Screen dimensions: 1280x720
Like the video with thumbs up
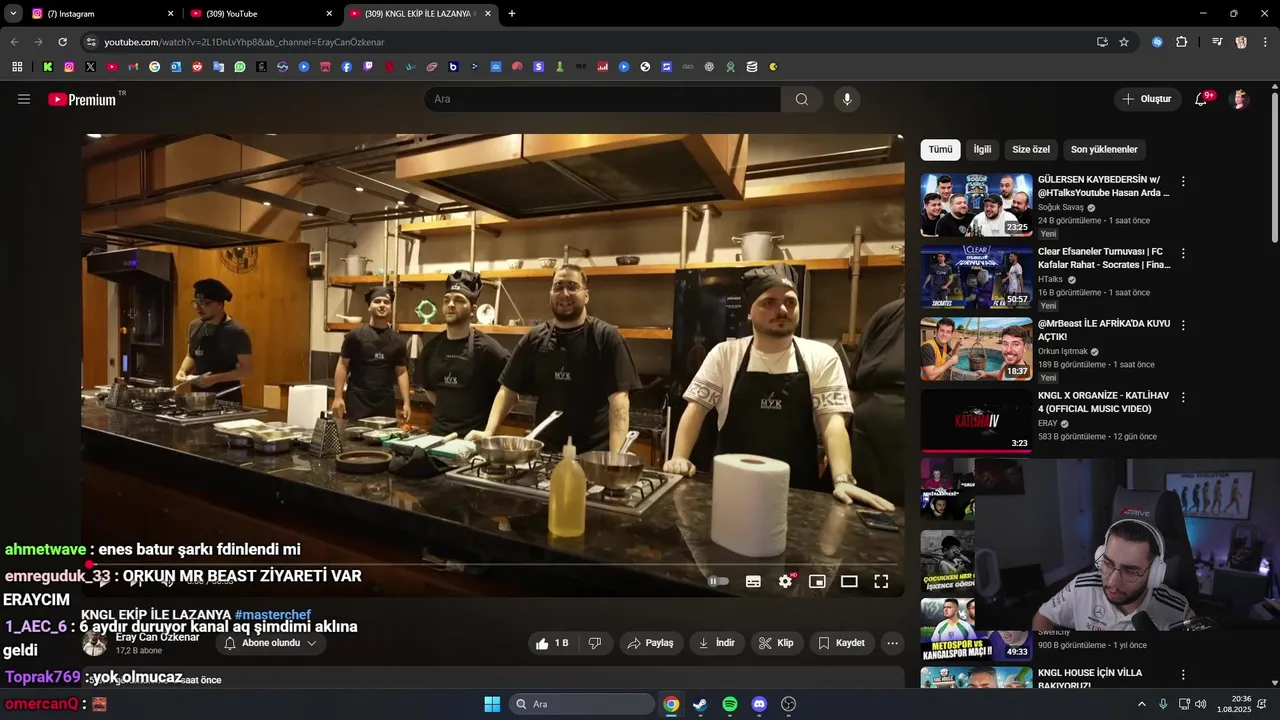coord(553,643)
